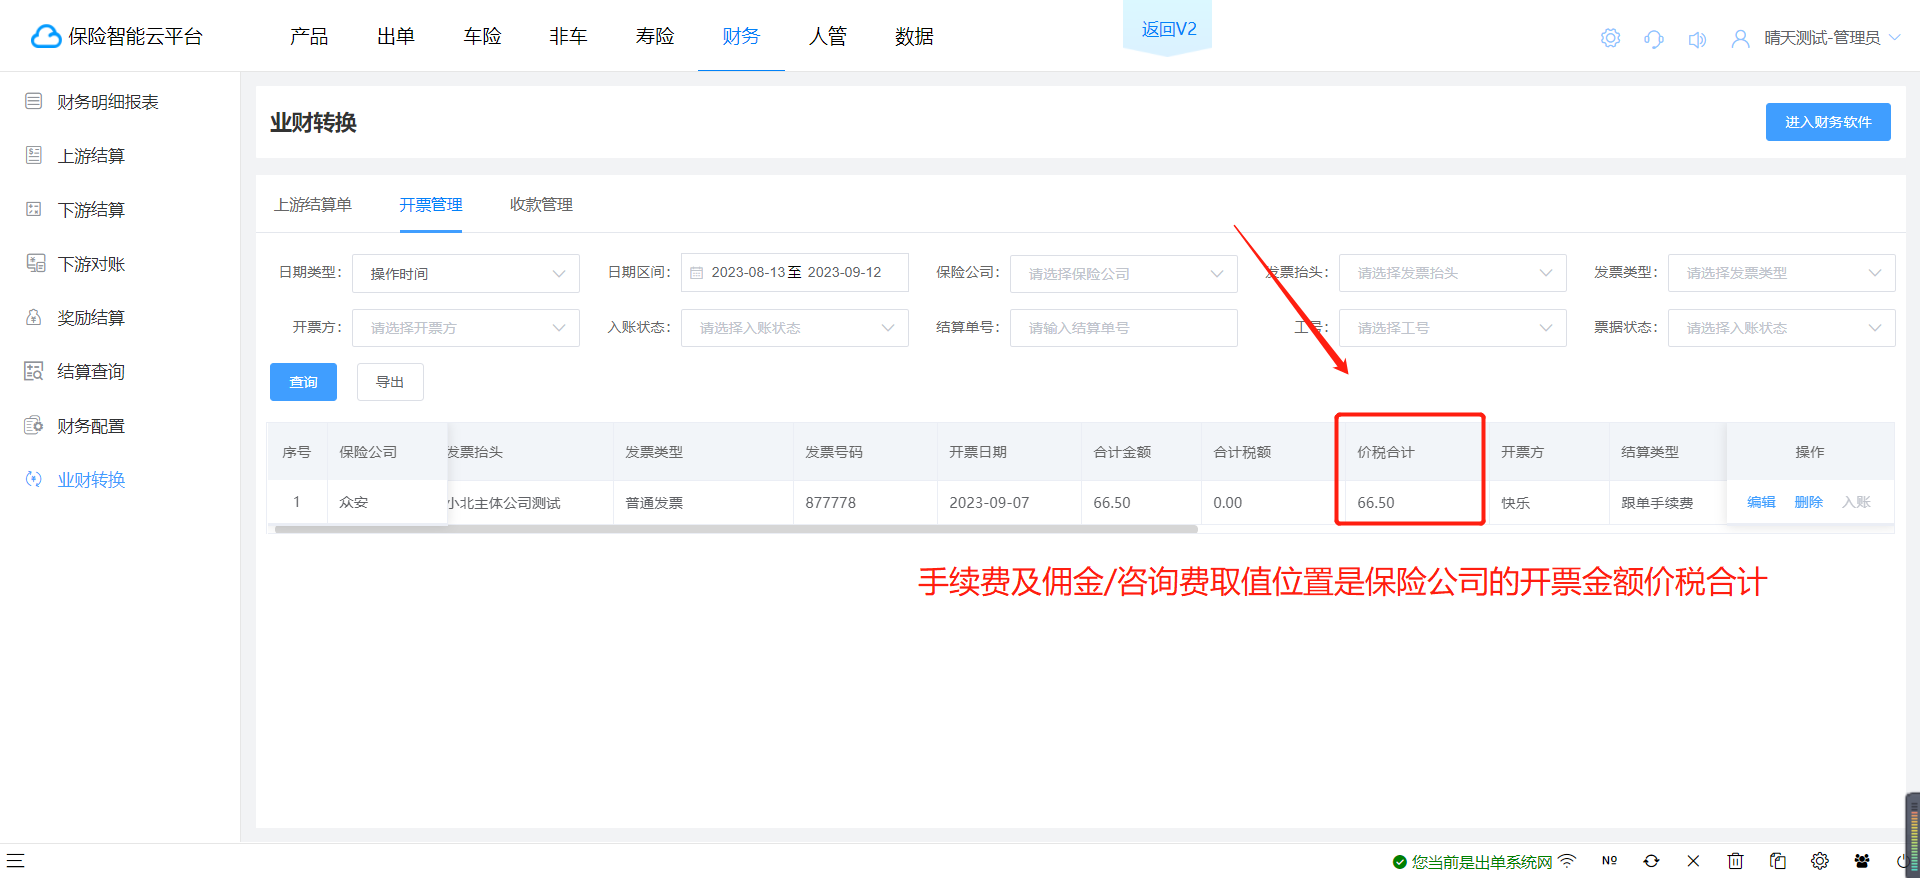The width and height of the screenshot is (1920, 878).
Task: Click the table horizontal scrollbar
Action: tap(736, 529)
